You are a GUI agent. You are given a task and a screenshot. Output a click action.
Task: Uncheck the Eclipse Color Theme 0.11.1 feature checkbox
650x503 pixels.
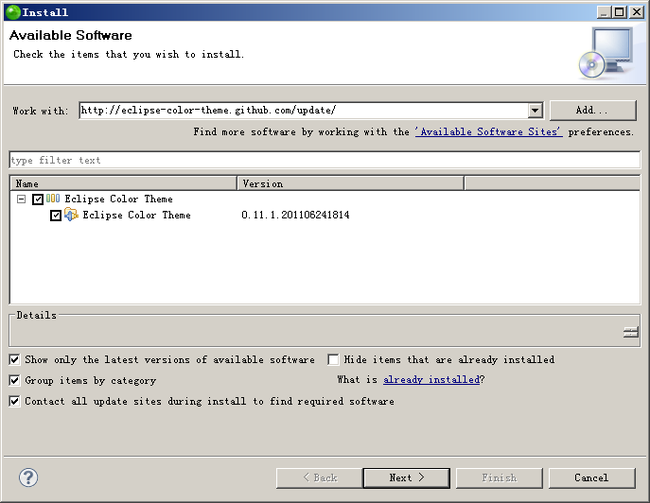point(56,215)
